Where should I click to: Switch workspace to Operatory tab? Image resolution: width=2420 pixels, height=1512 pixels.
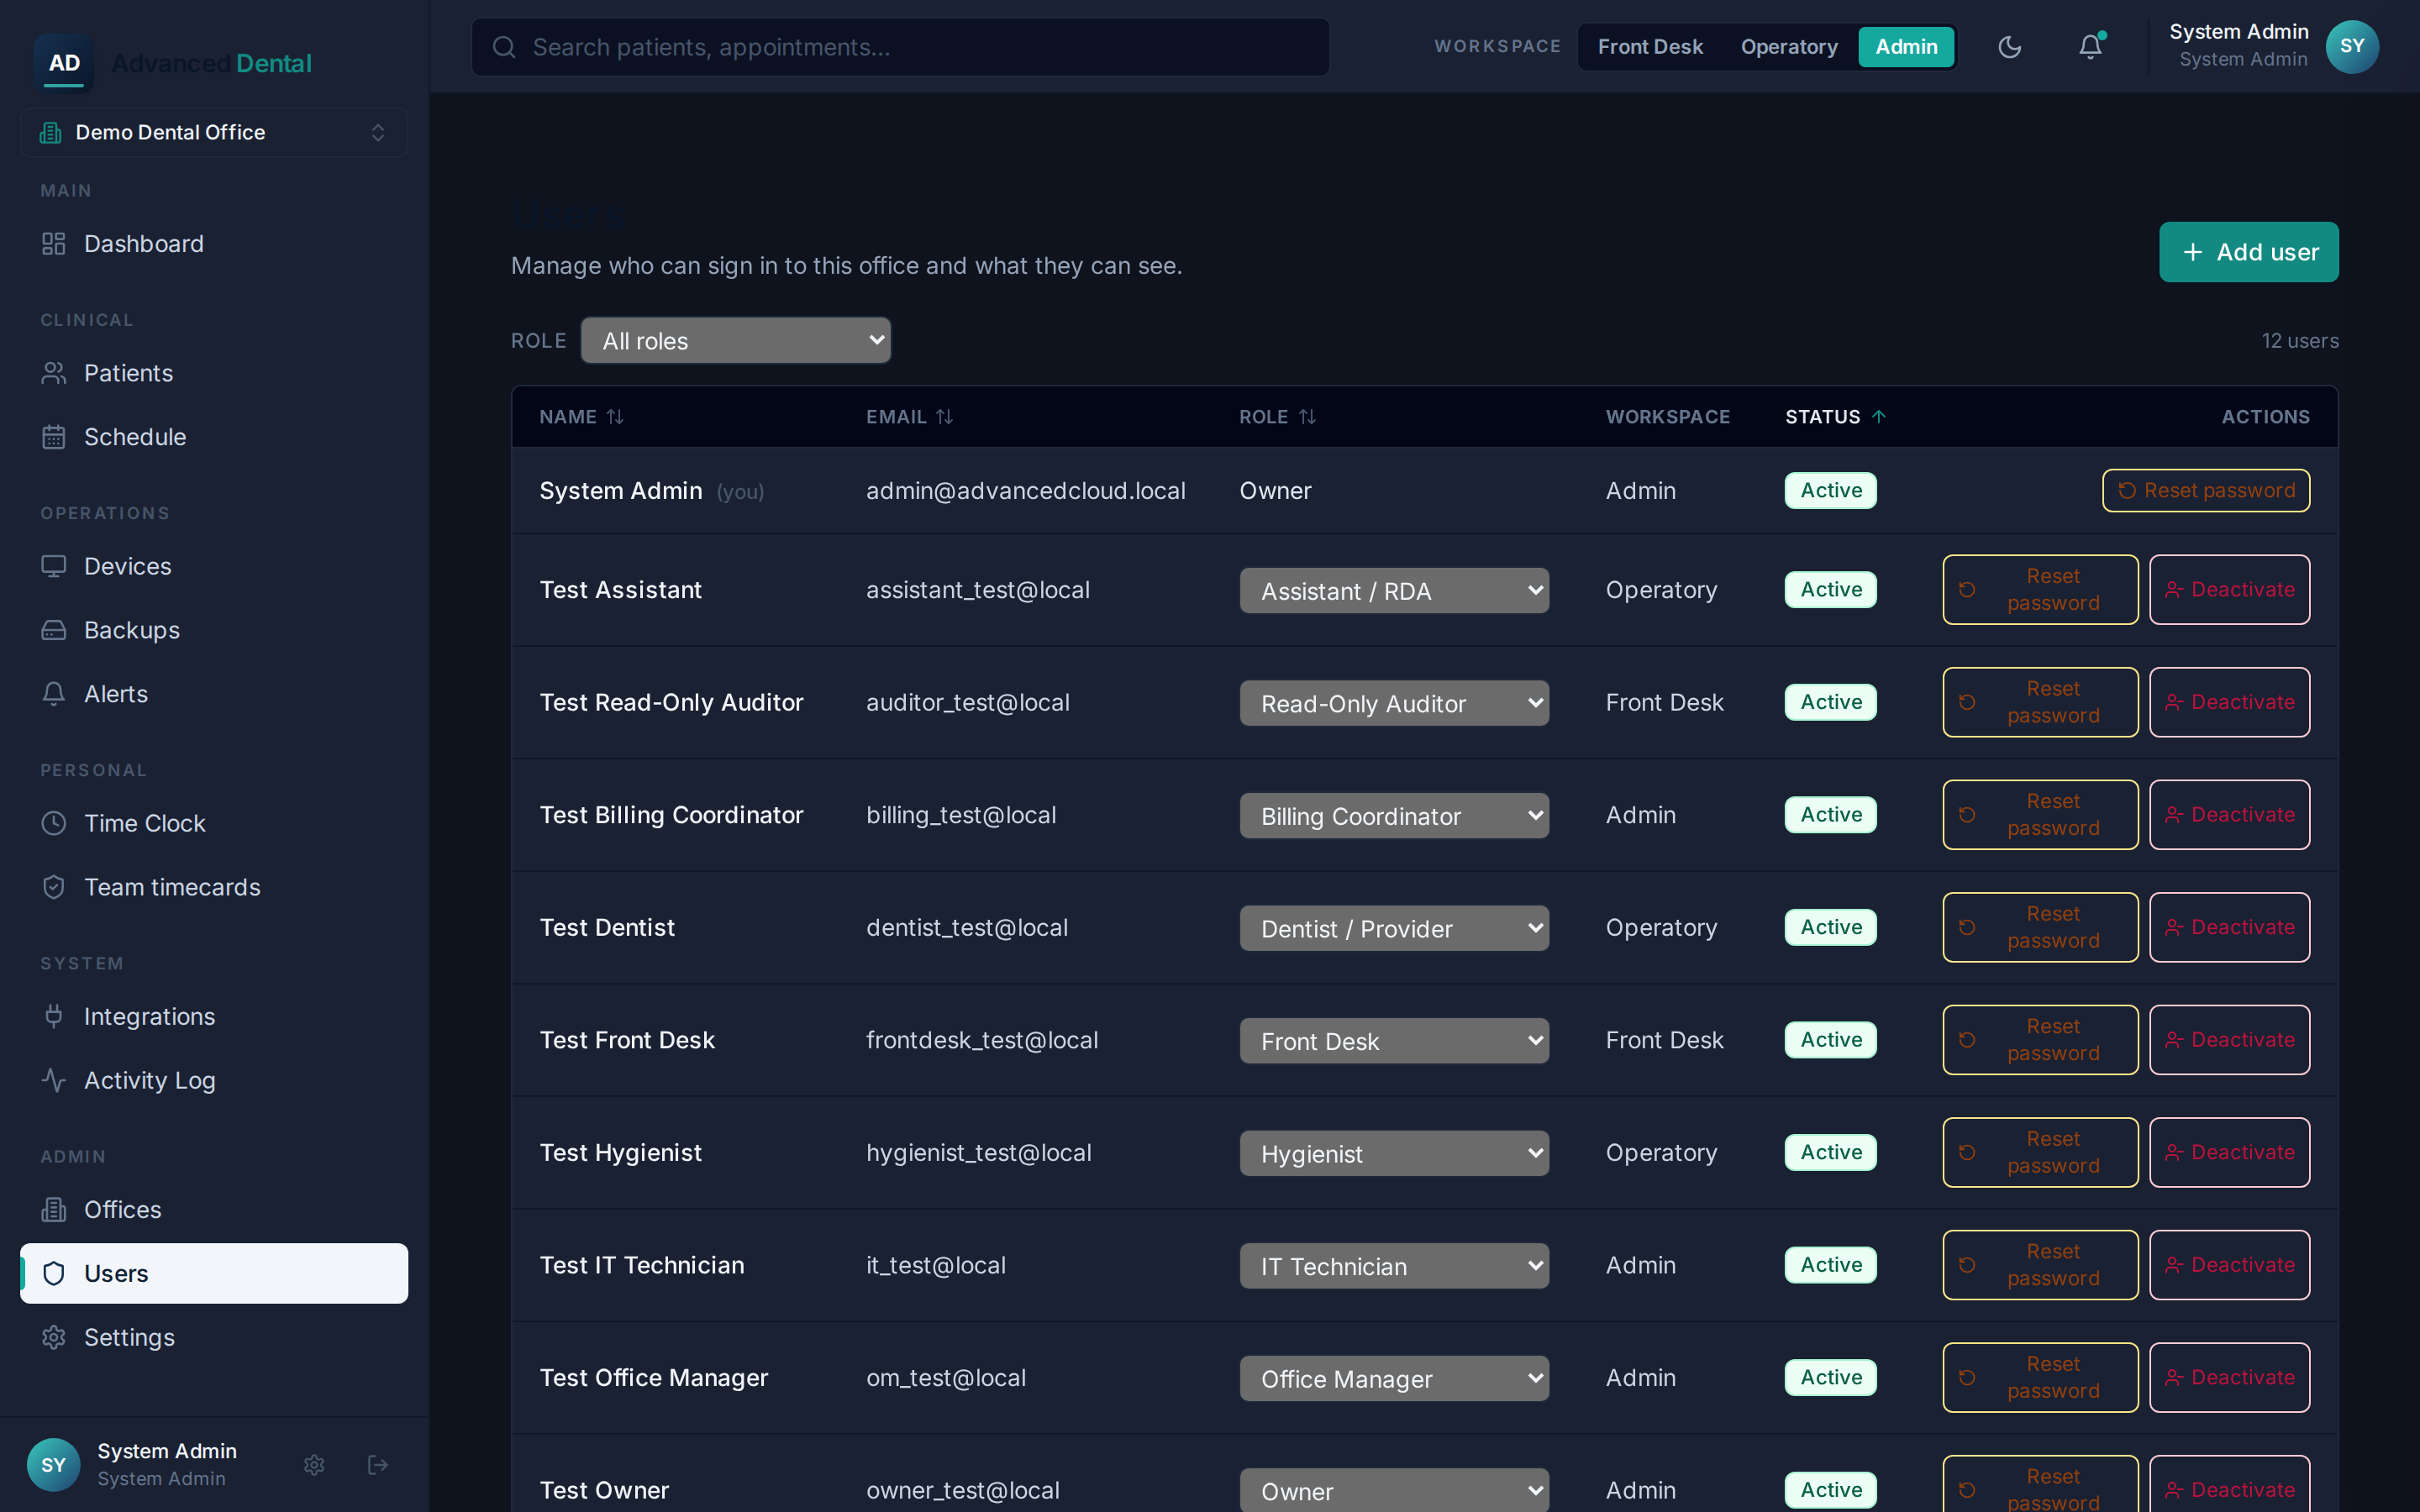[1789, 47]
